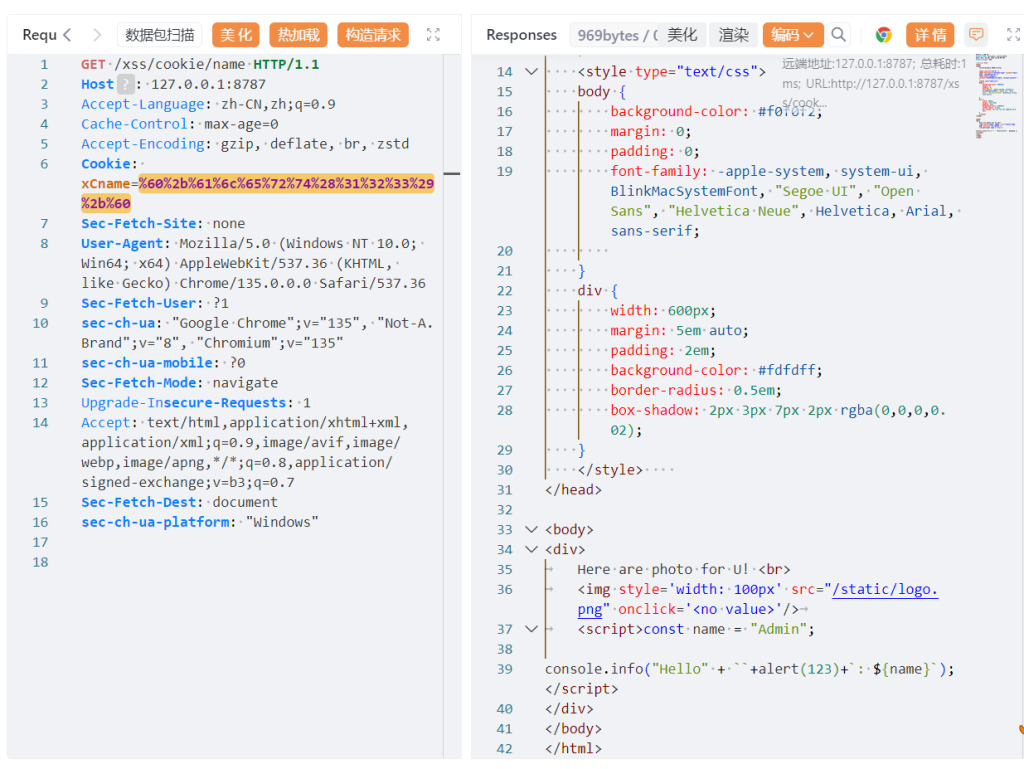
Task: Collapse the script block at line 37
Action: (531, 629)
